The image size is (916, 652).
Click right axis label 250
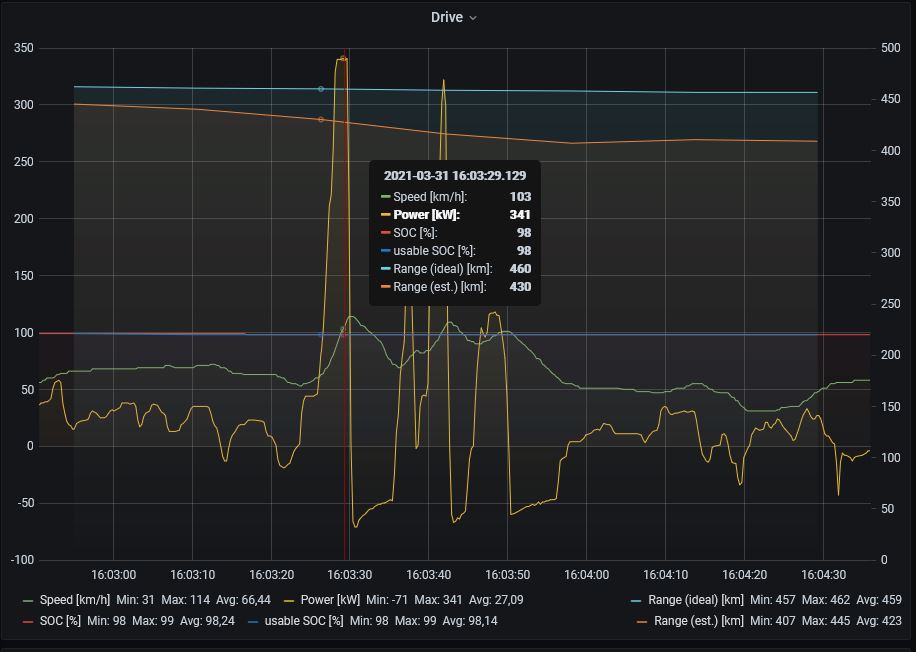(890, 304)
